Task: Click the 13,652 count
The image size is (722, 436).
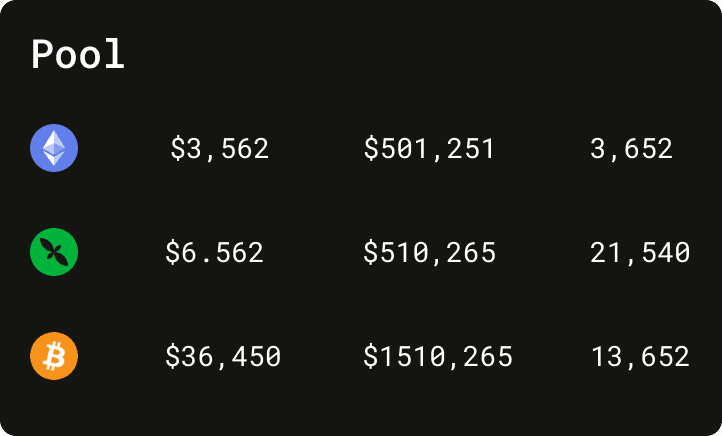Action: pyautogui.click(x=640, y=356)
